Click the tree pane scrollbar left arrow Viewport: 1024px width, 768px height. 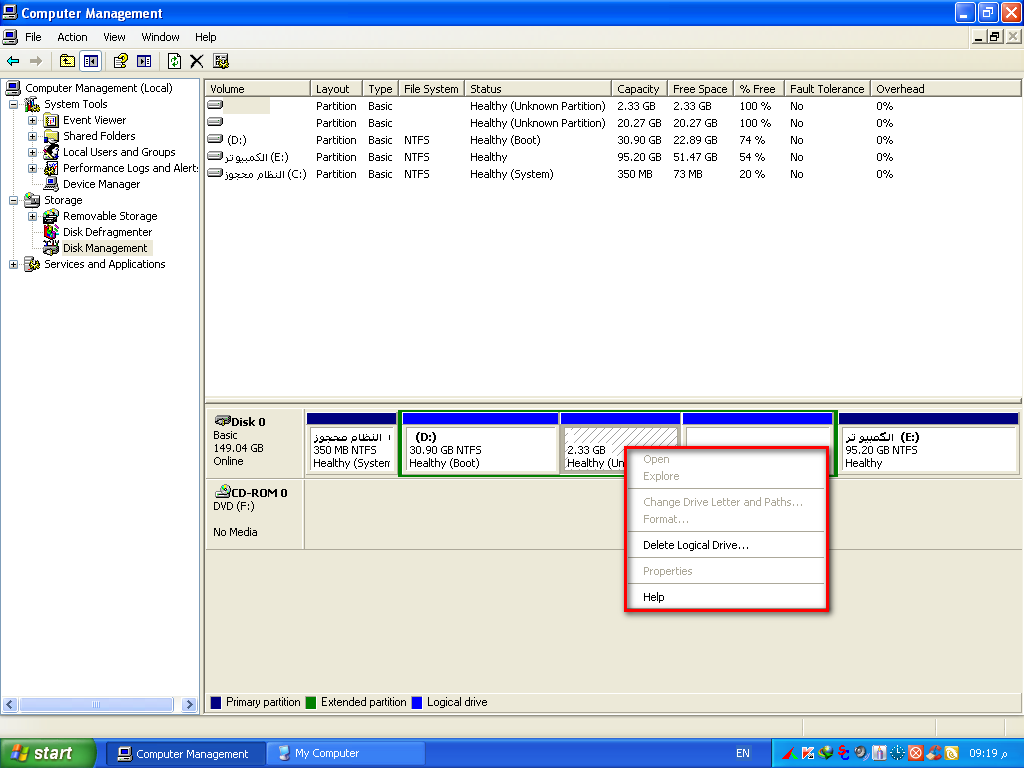10,705
